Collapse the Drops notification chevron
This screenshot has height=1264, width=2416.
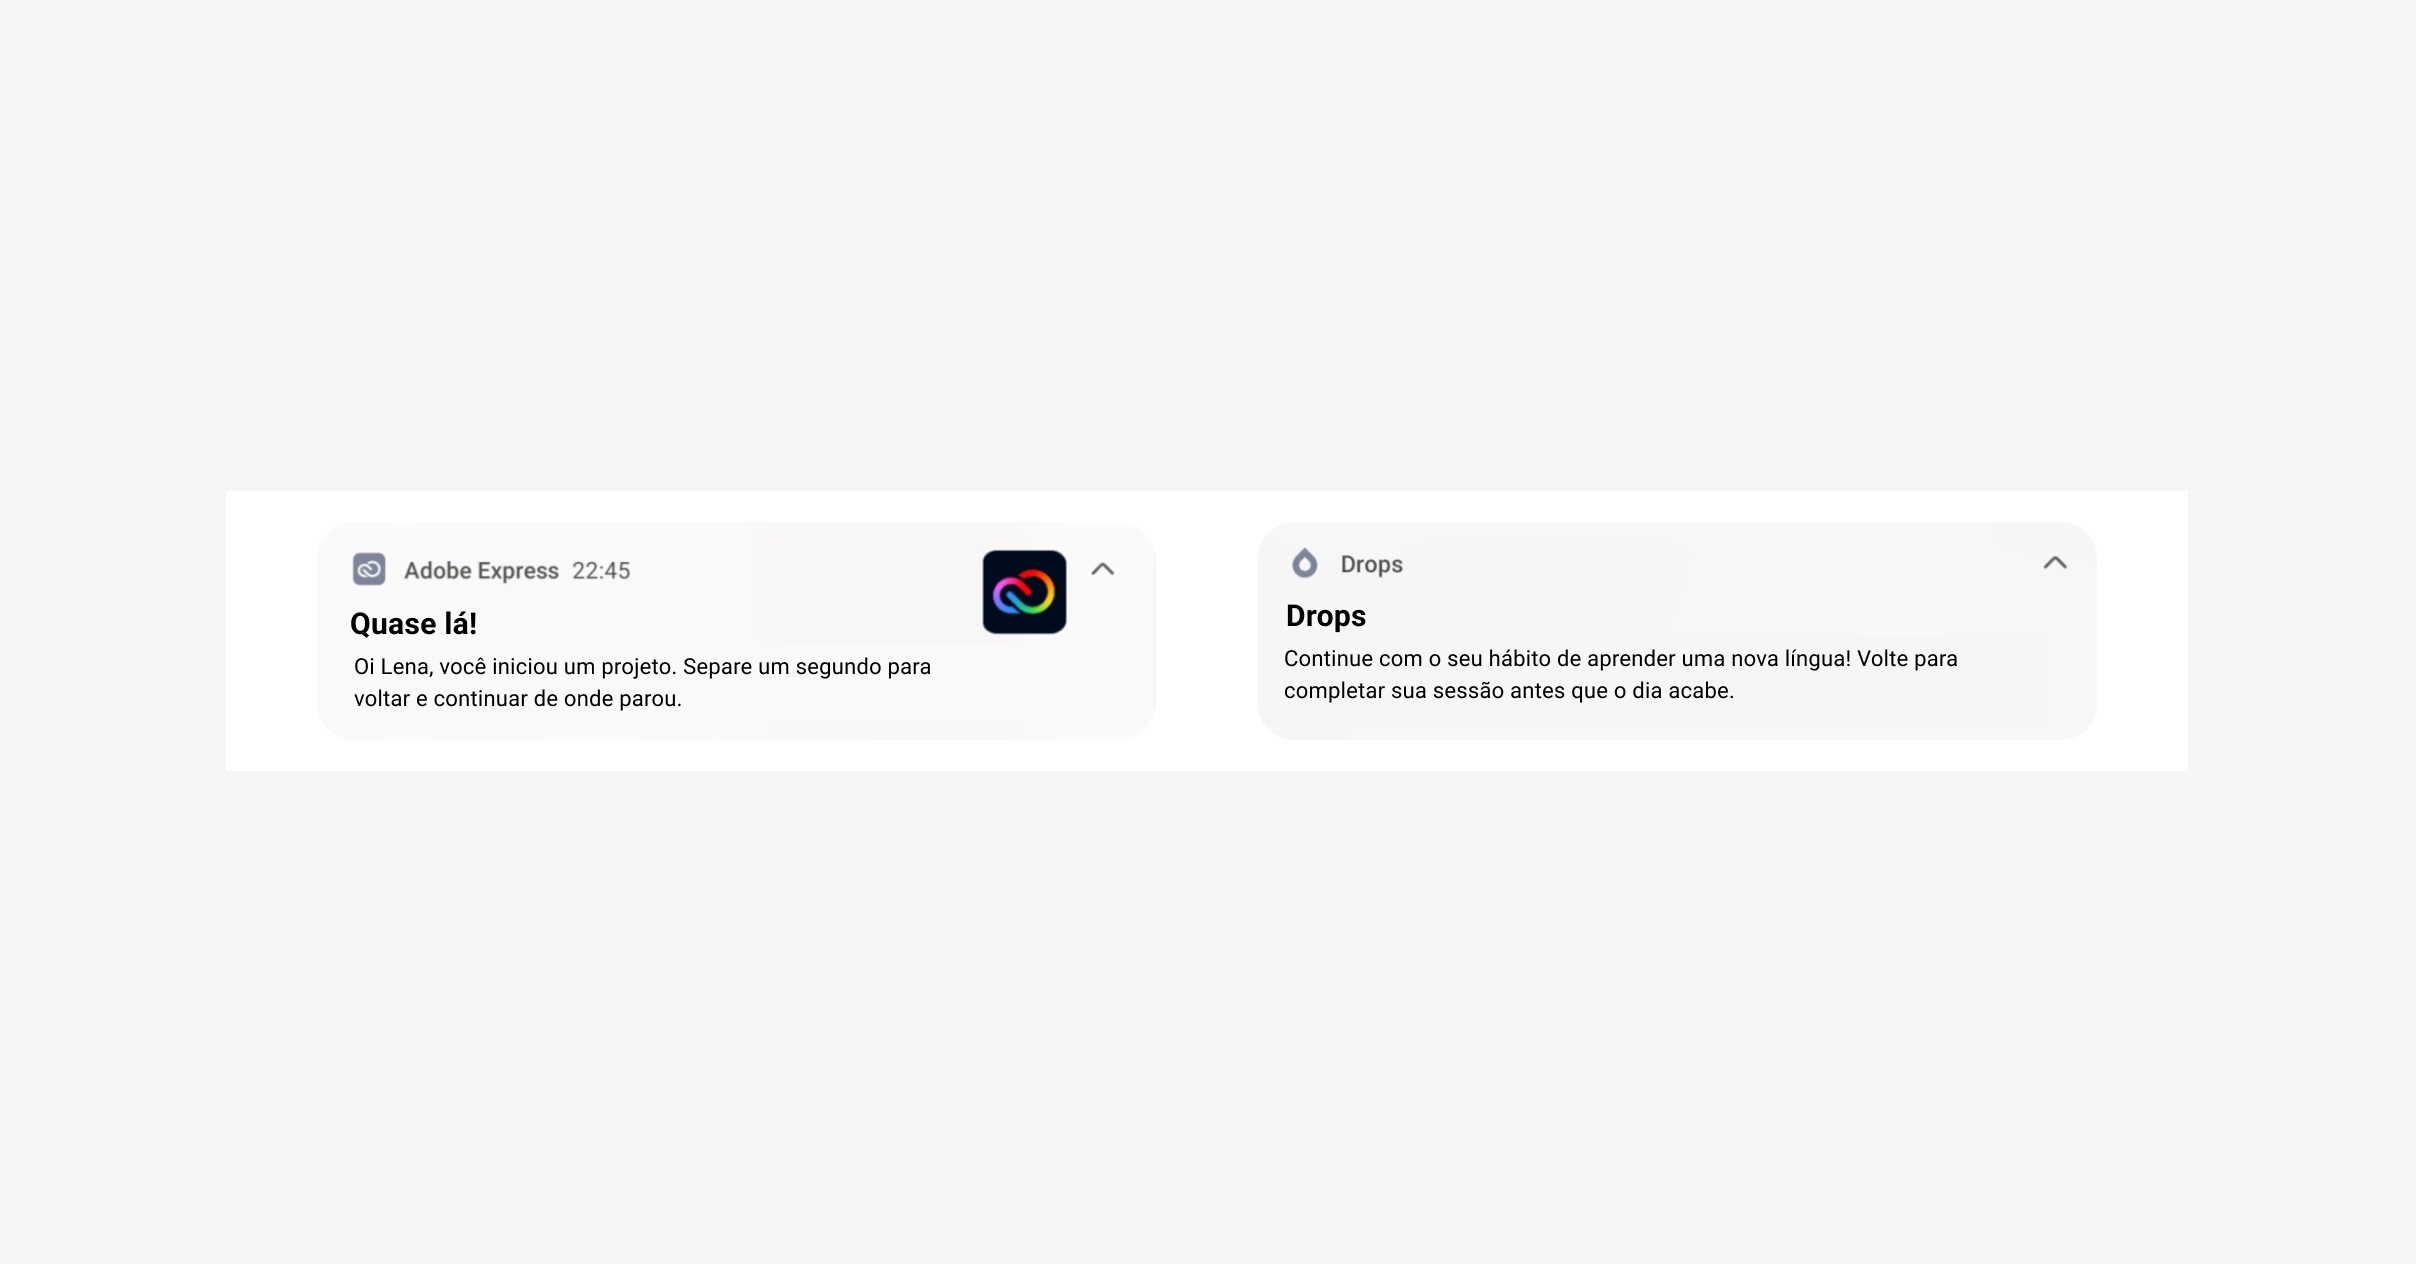2054,563
